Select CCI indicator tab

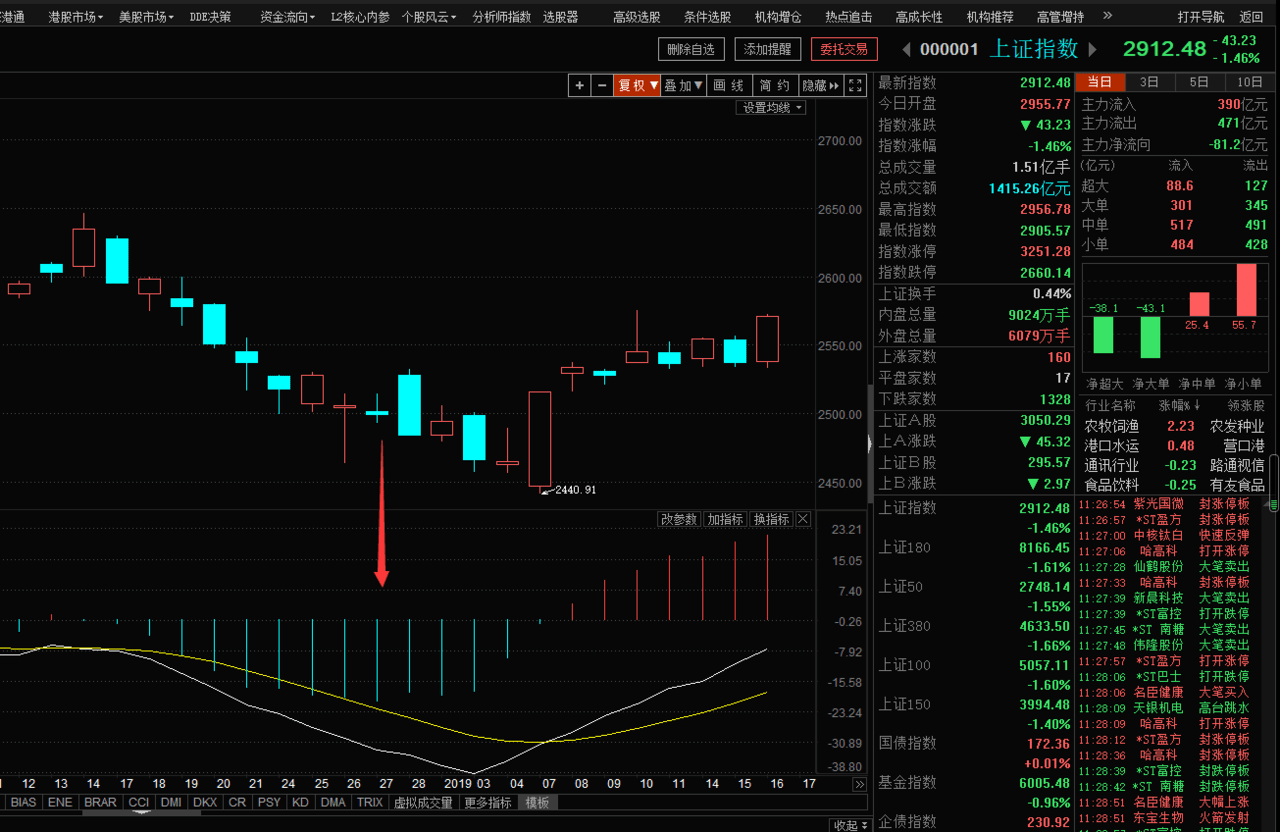pyautogui.click(x=138, y=802)
